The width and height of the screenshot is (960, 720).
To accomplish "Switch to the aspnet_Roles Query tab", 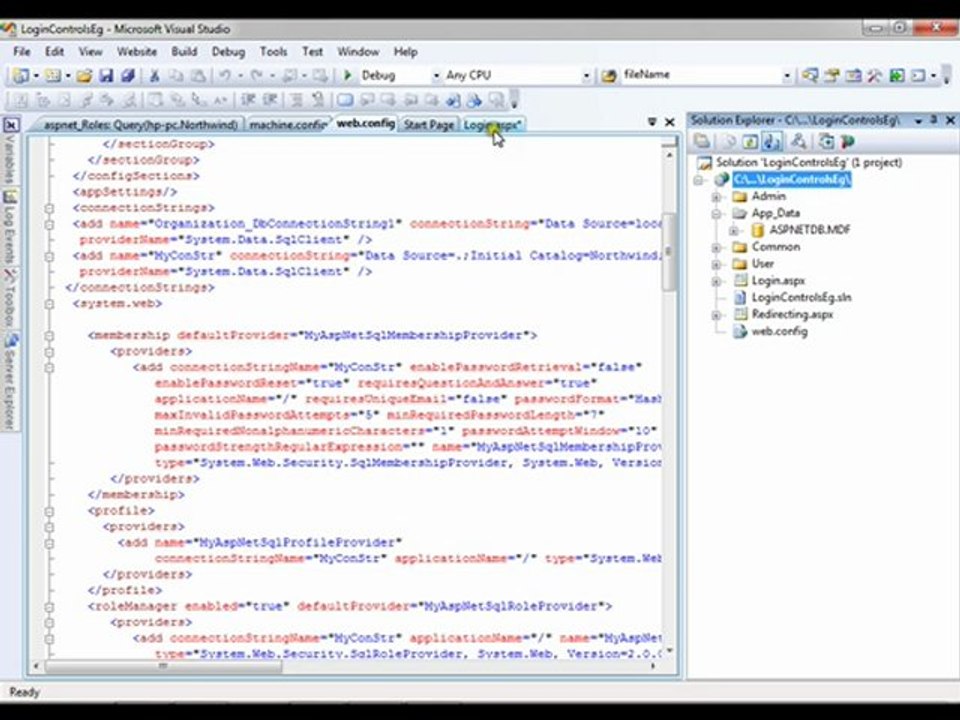I will coord(140,124).
